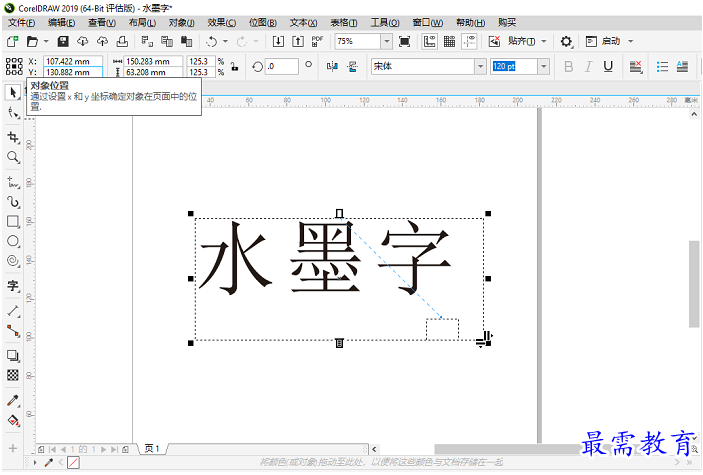Image resolution: width=703 pixels, height=475 pixels.
Task: Open the font size dropdown
Action: tap(543, 66)
